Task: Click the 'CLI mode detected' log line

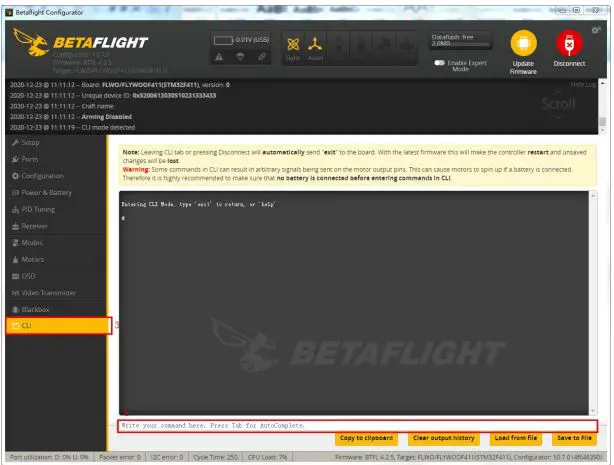Action: tap(72, 127)
